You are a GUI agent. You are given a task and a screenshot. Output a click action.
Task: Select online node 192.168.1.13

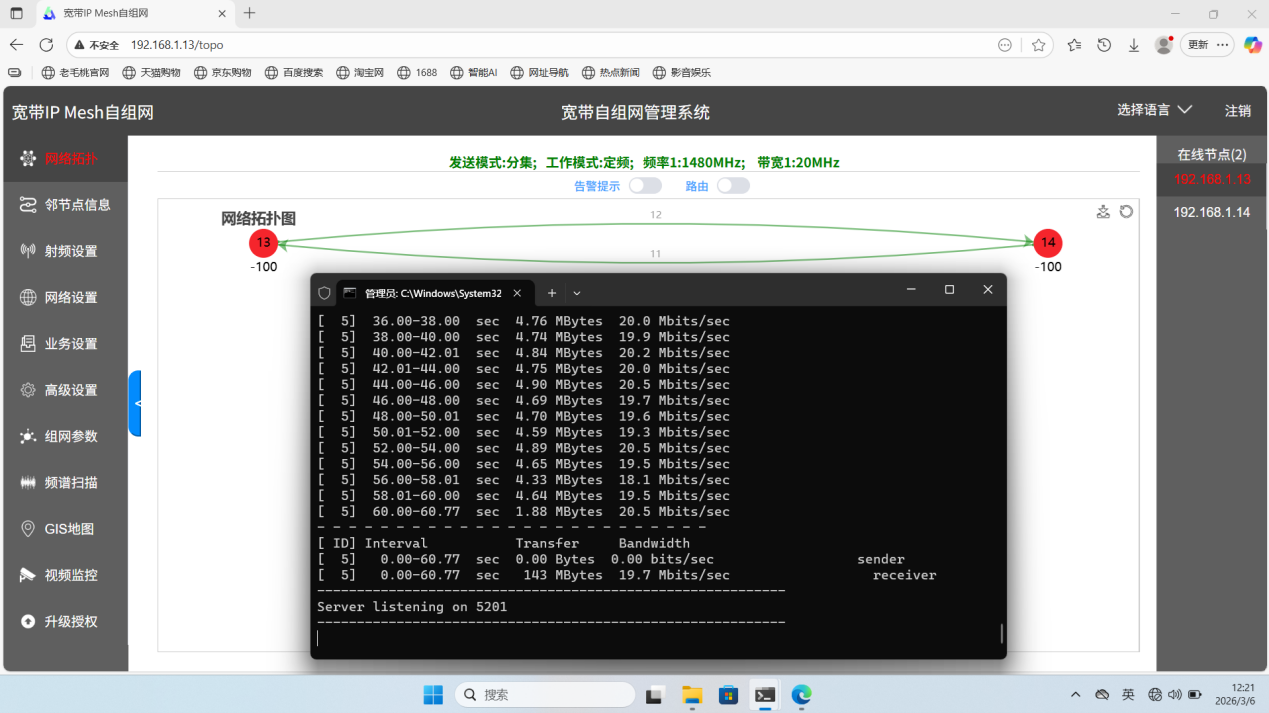1212,179
